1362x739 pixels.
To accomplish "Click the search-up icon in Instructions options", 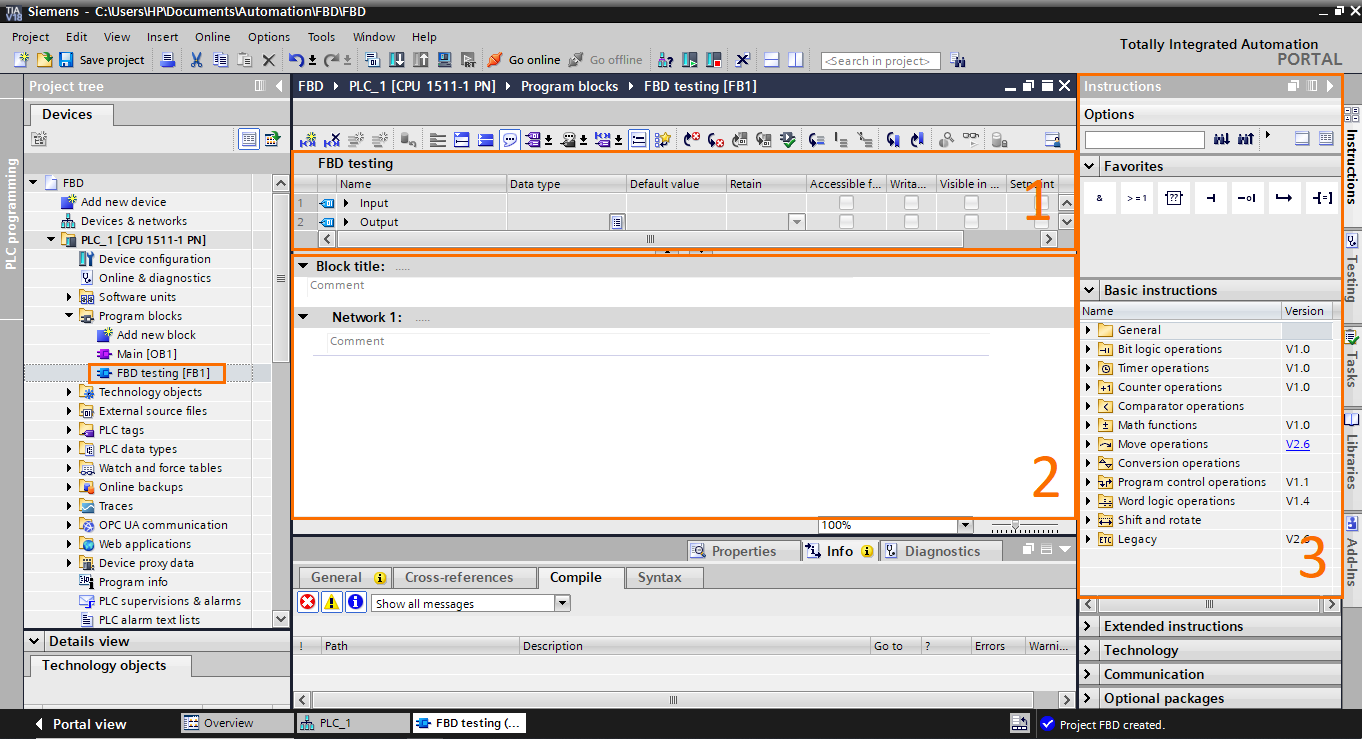I will point(1245,138).
